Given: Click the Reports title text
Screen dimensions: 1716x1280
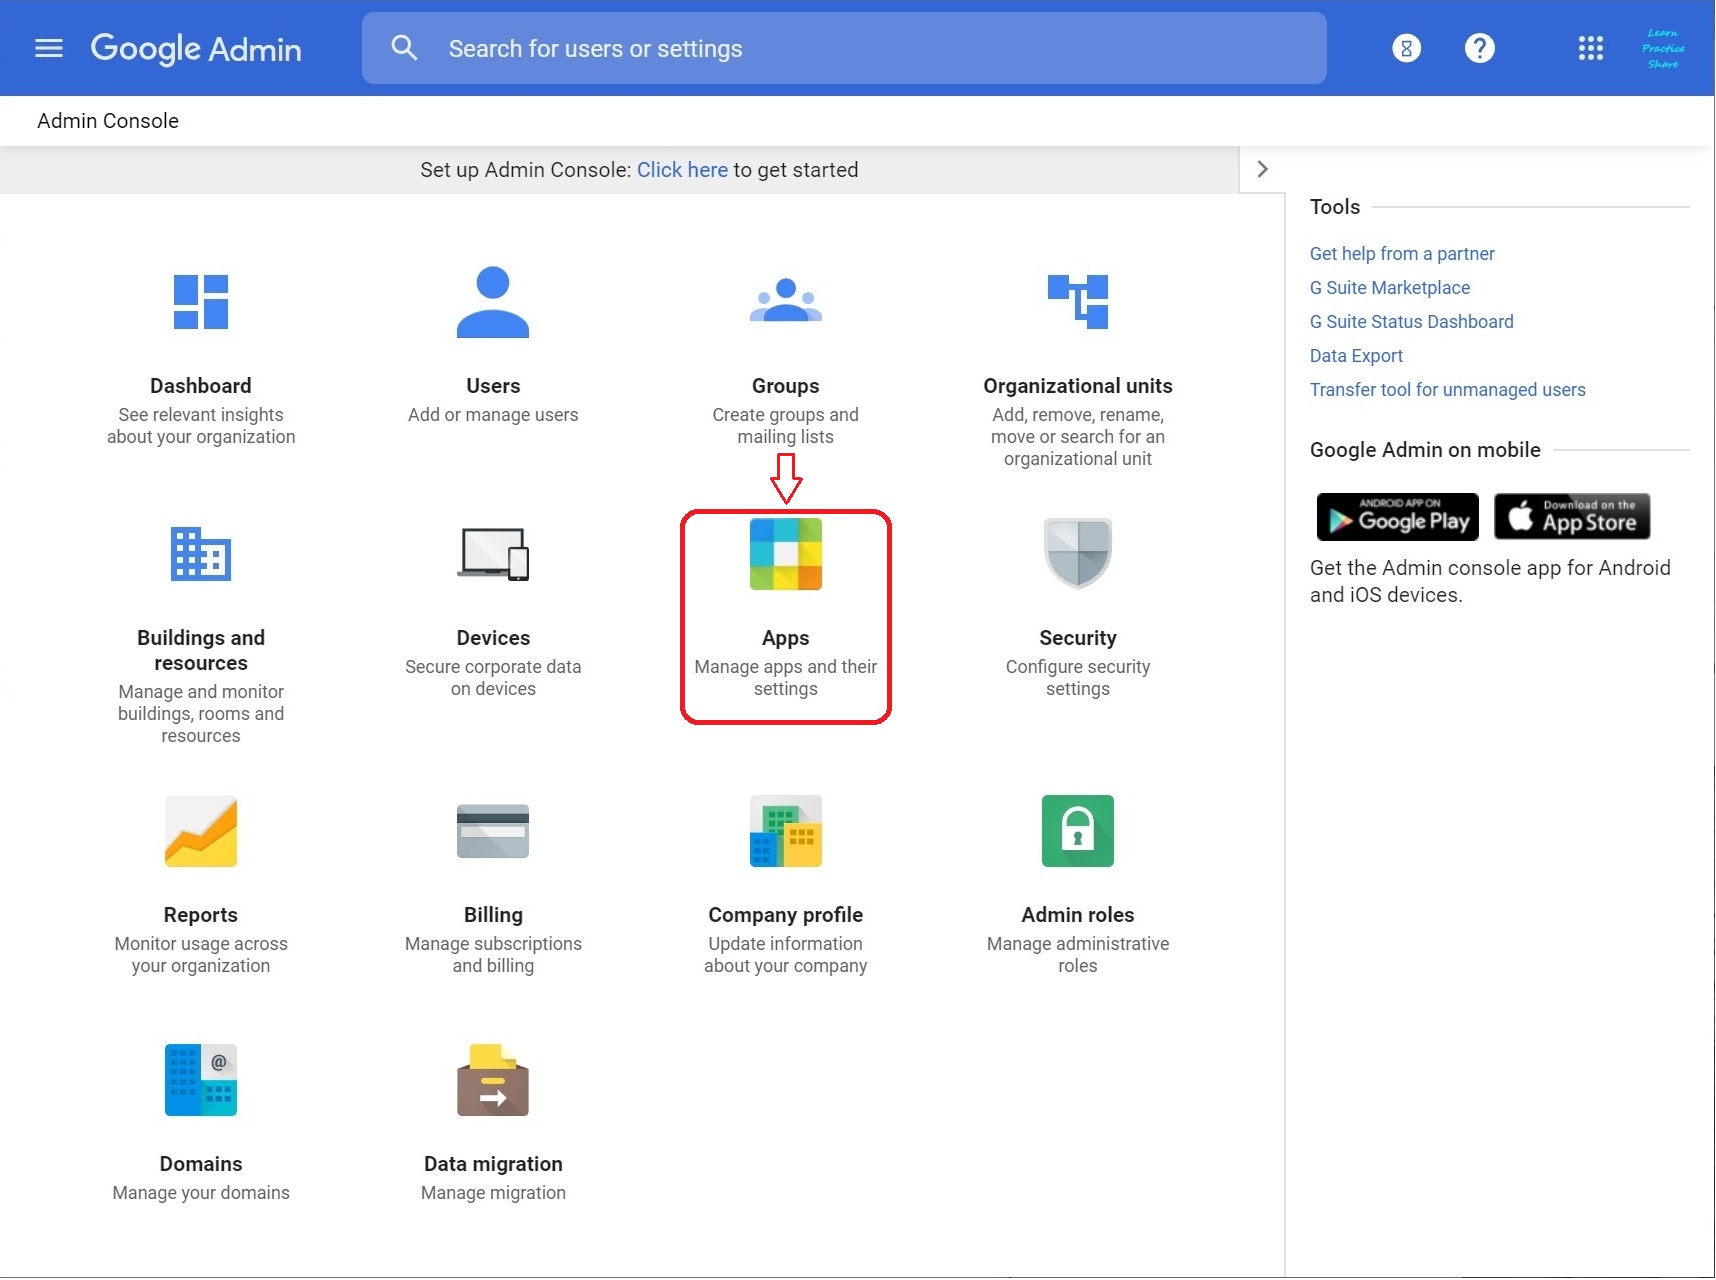Looking at the screenshot, I should [201, 915].
